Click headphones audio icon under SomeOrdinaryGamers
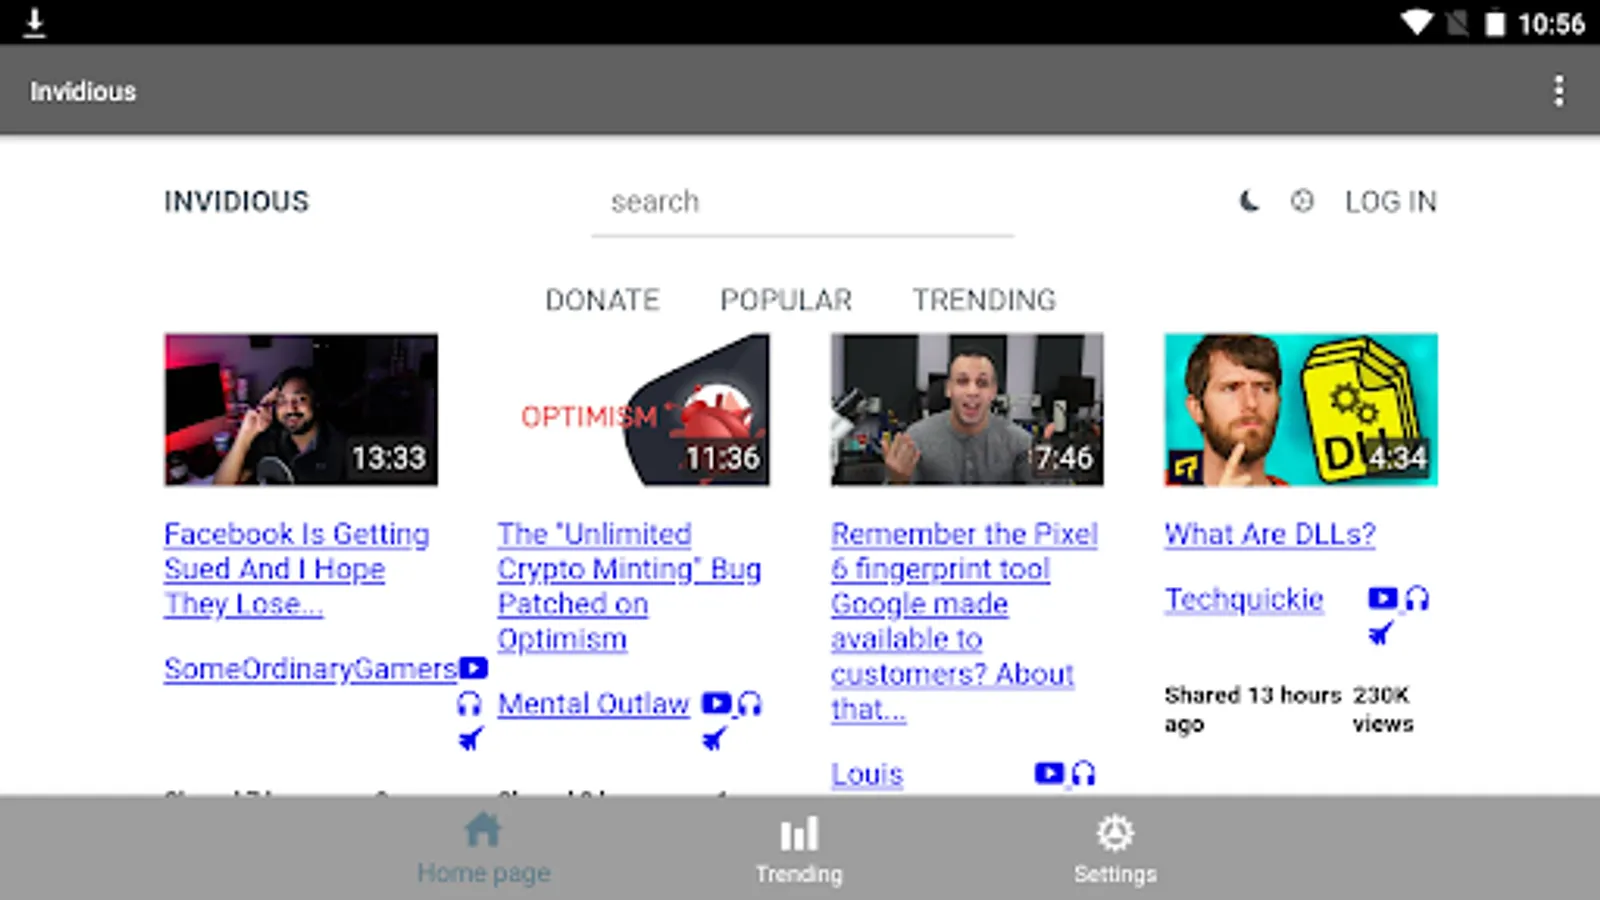Viewport: 1600px width, 900px height. coord(469,703)
